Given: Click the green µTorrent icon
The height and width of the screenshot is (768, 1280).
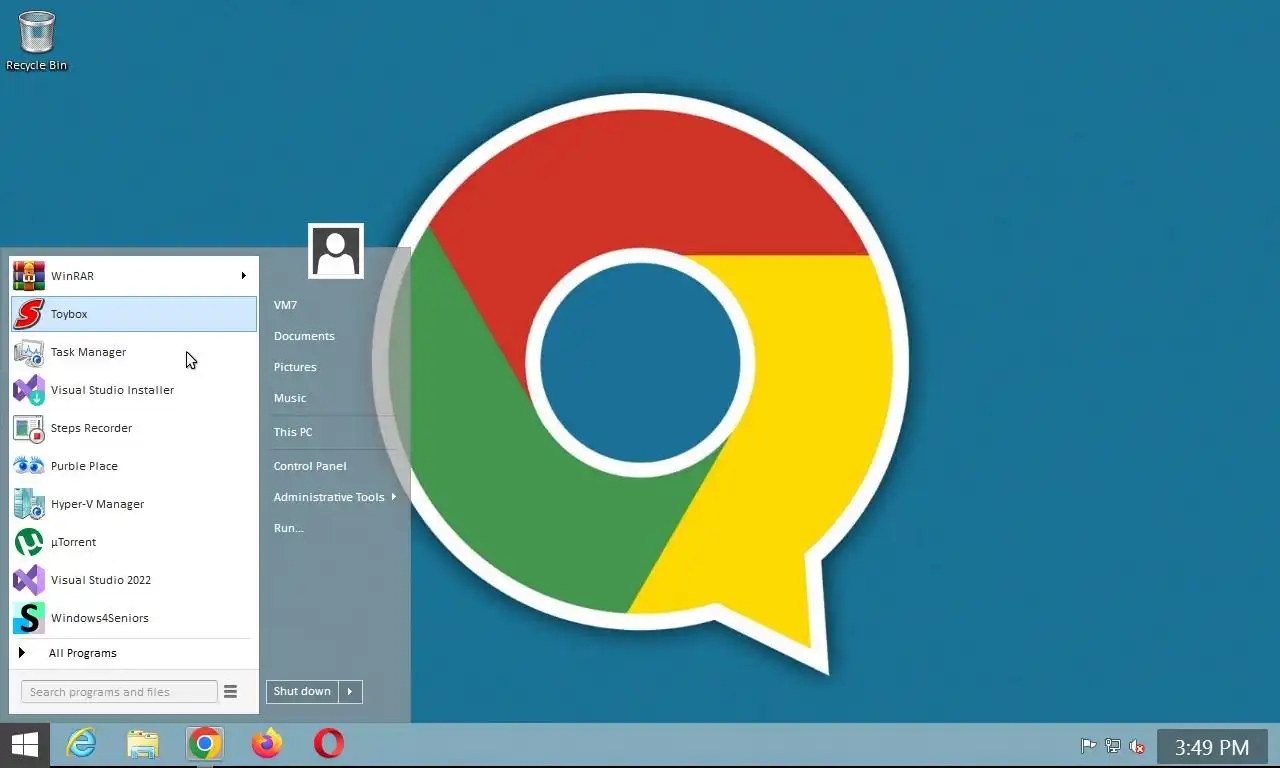Looking at the screenshot, I should pyautogui.click(x=28, y=542).
